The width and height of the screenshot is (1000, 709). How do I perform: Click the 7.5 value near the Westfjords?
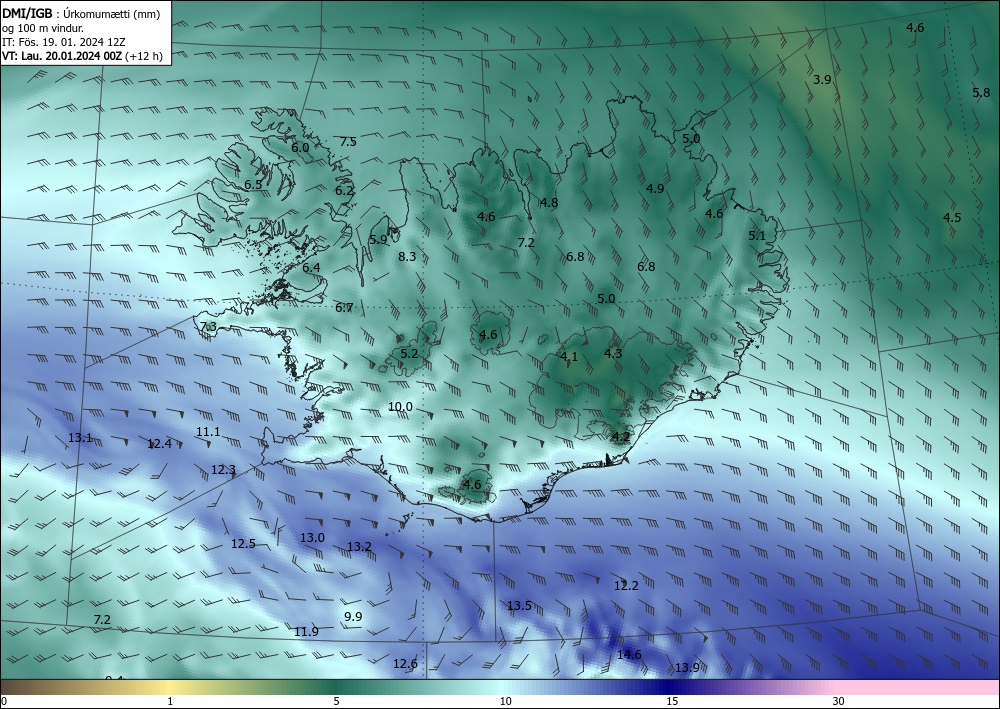[348, 142]
